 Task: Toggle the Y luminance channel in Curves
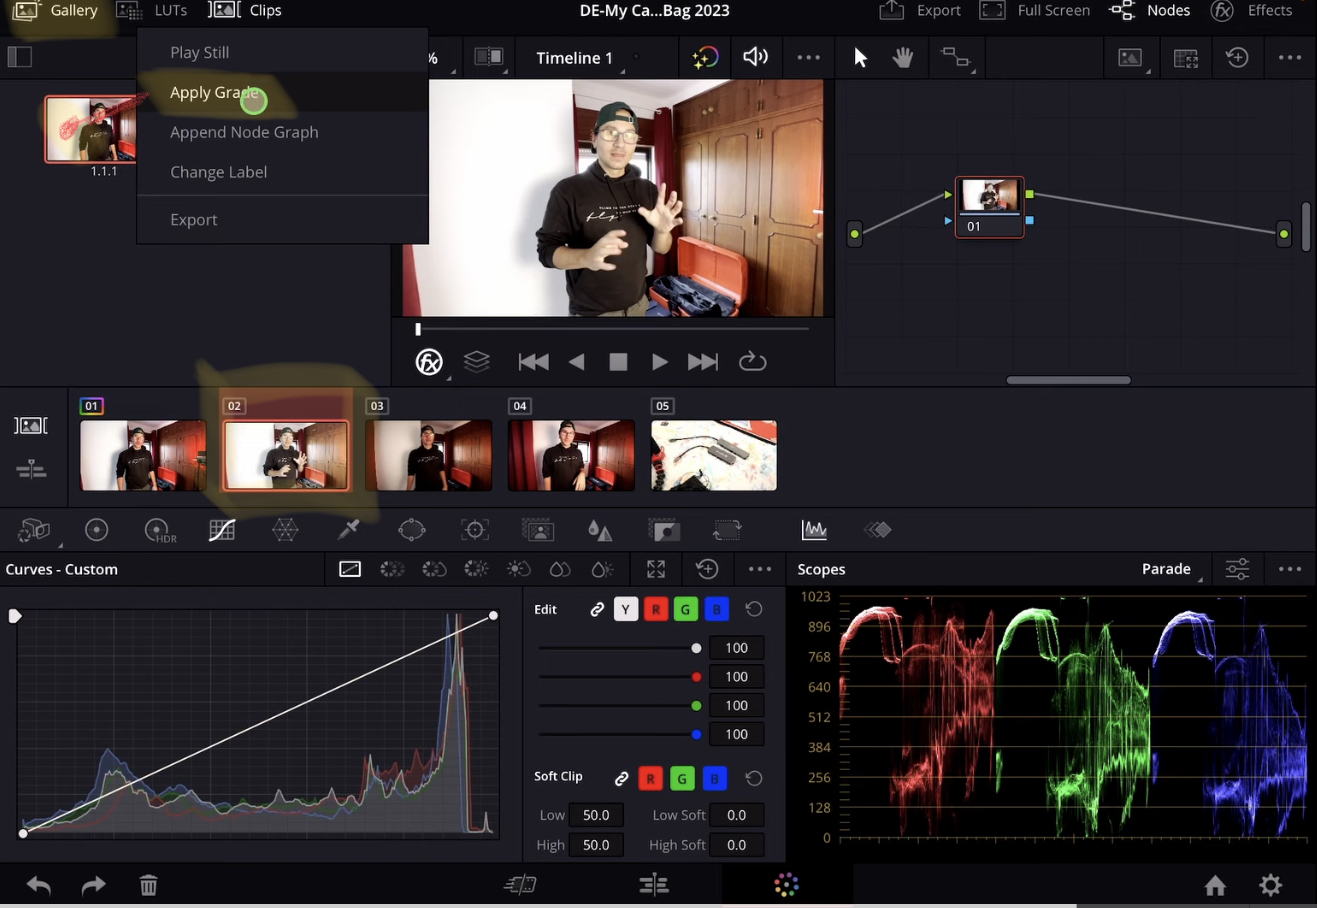pos(625,609)
